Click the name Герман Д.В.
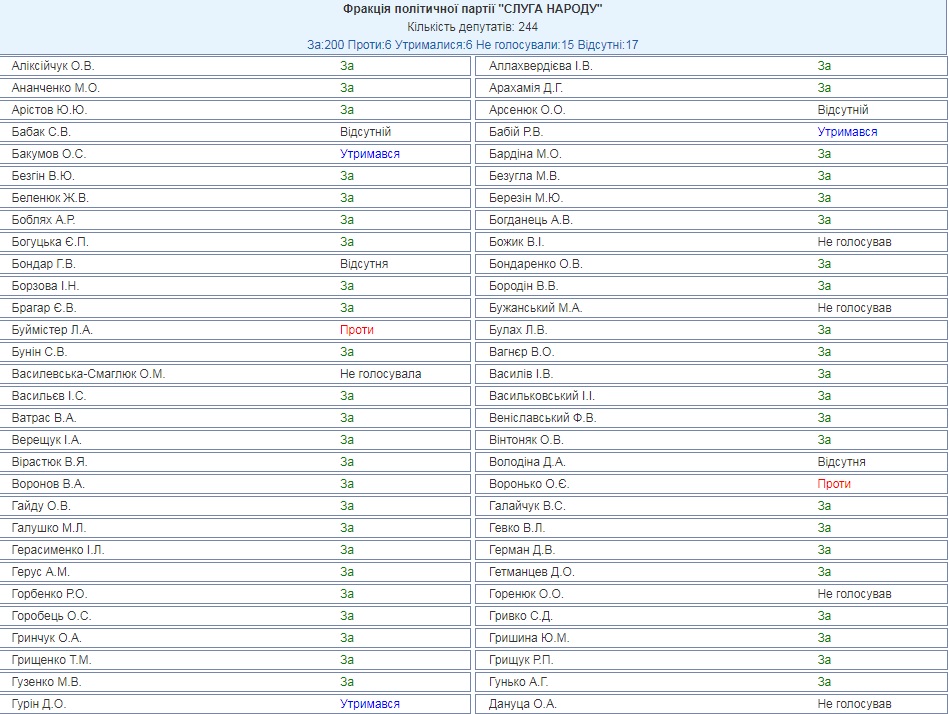 [x=522, y=550]
